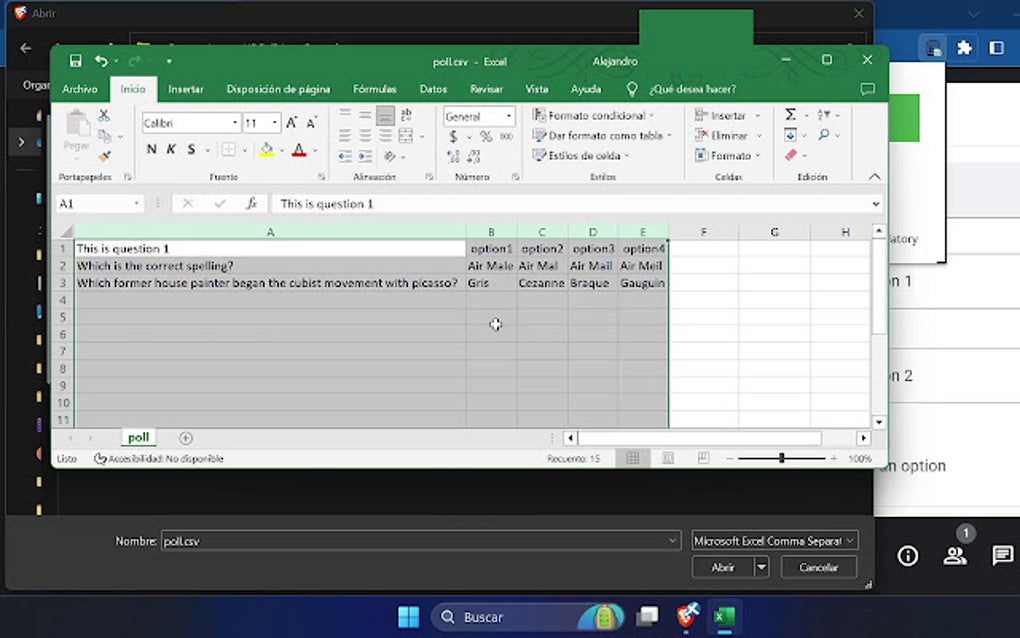
Task: Switch to the Fórmulas ribbon tab
Action: tap(375, 89)
